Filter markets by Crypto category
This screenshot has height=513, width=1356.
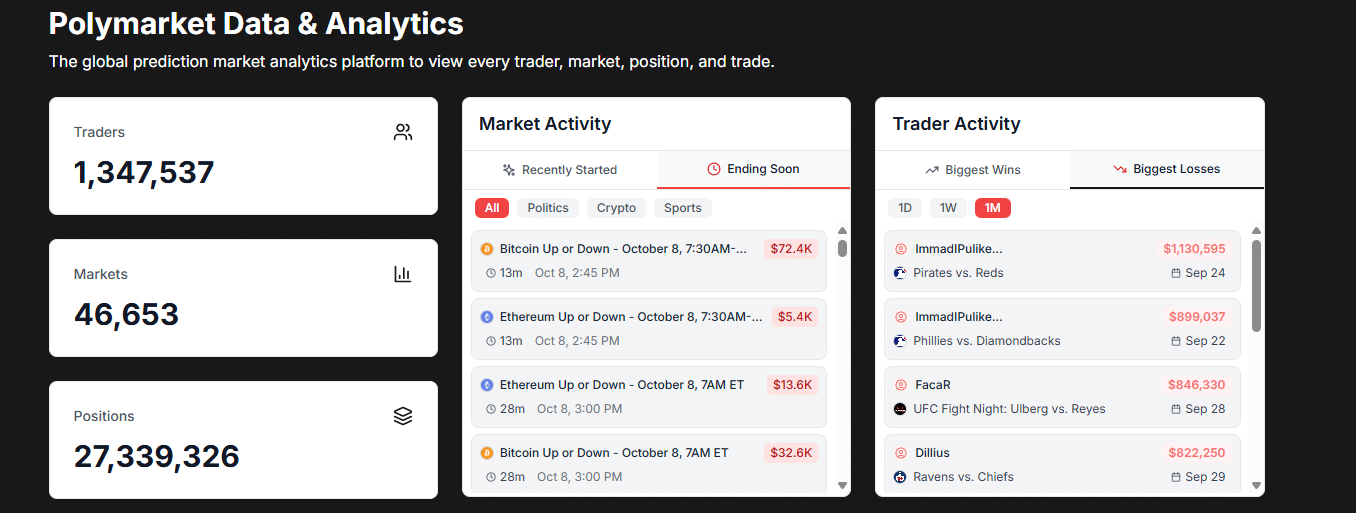(x=616, y=208)
